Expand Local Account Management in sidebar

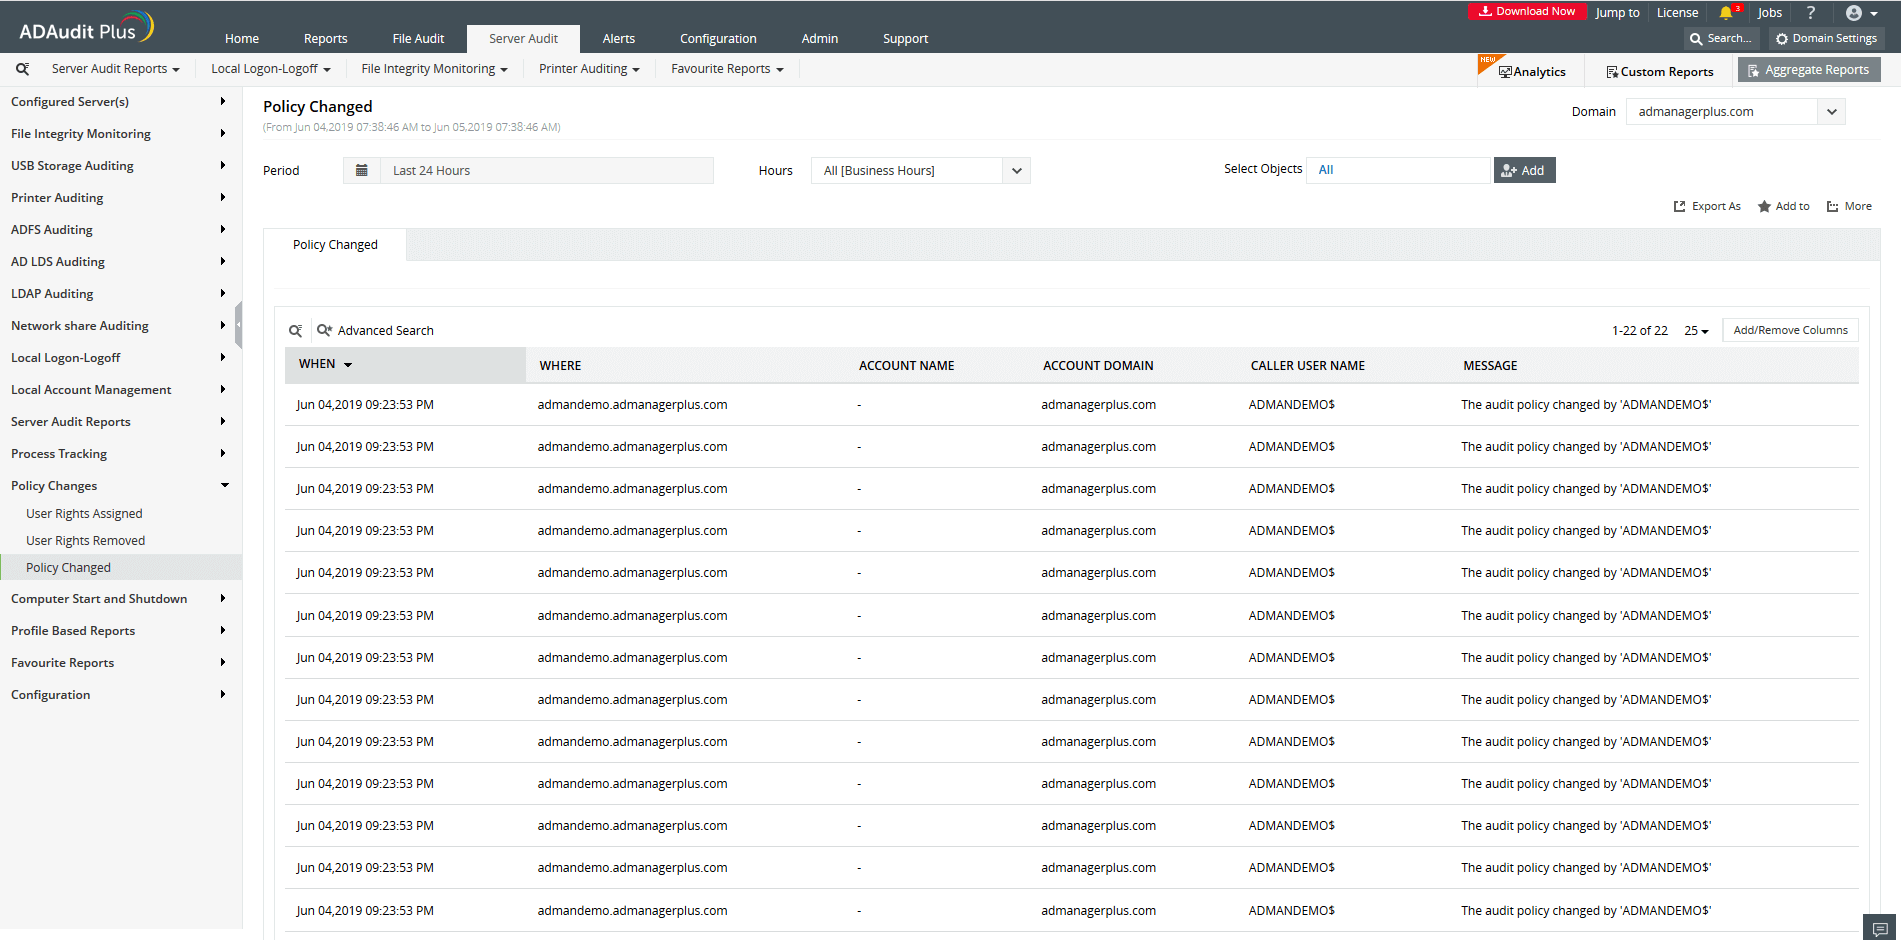click(120, 390)
